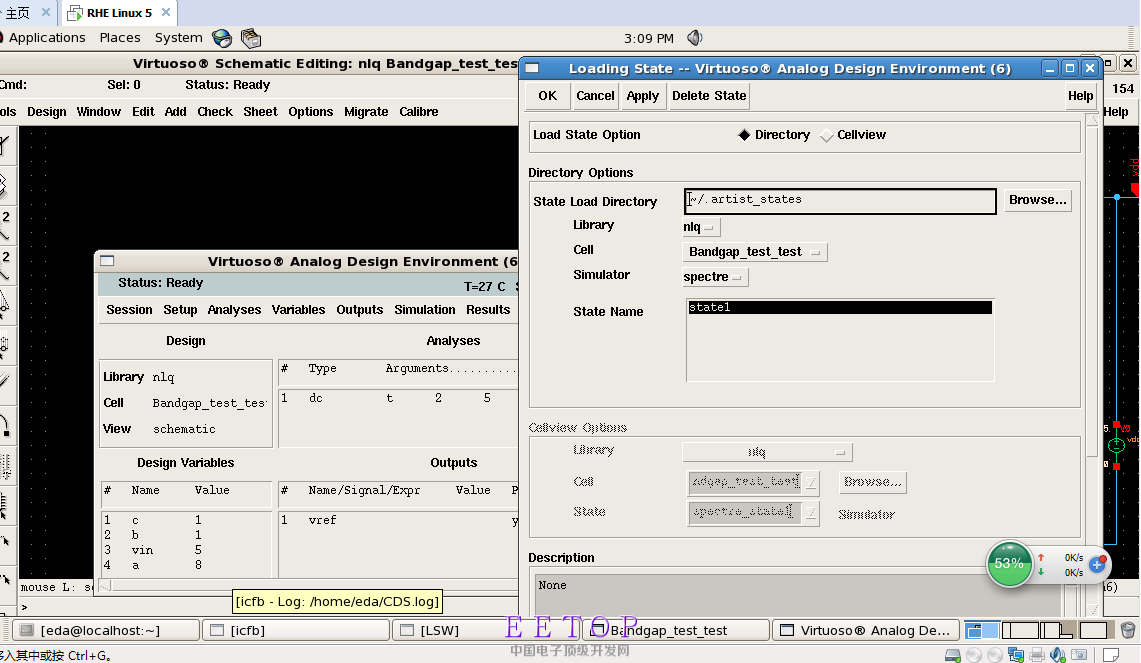Click the message note icon in status bar
Viewport: 1141px width, 663px height.
pyautogui.click(x=1110, y=655)
